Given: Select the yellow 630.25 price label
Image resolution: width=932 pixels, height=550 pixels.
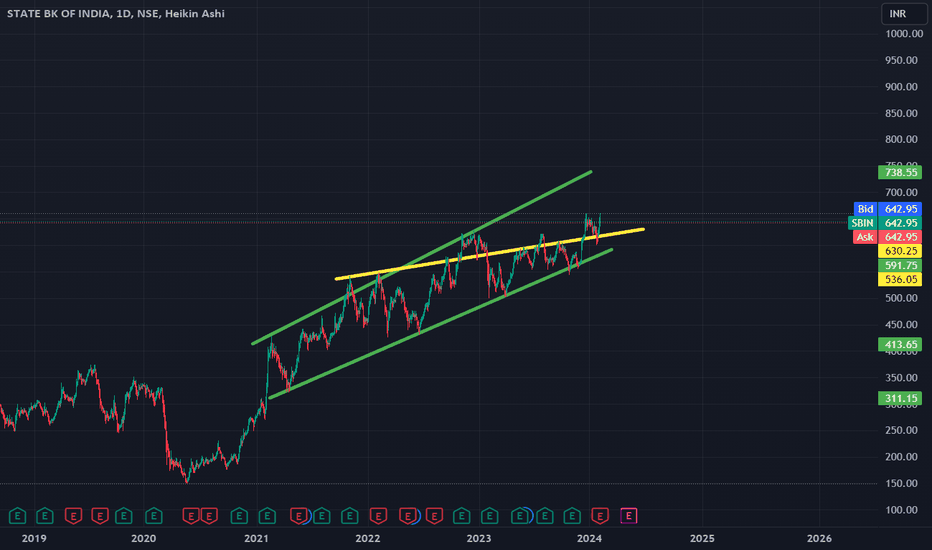Looking at the screenshot, I should tap(900, 251).
